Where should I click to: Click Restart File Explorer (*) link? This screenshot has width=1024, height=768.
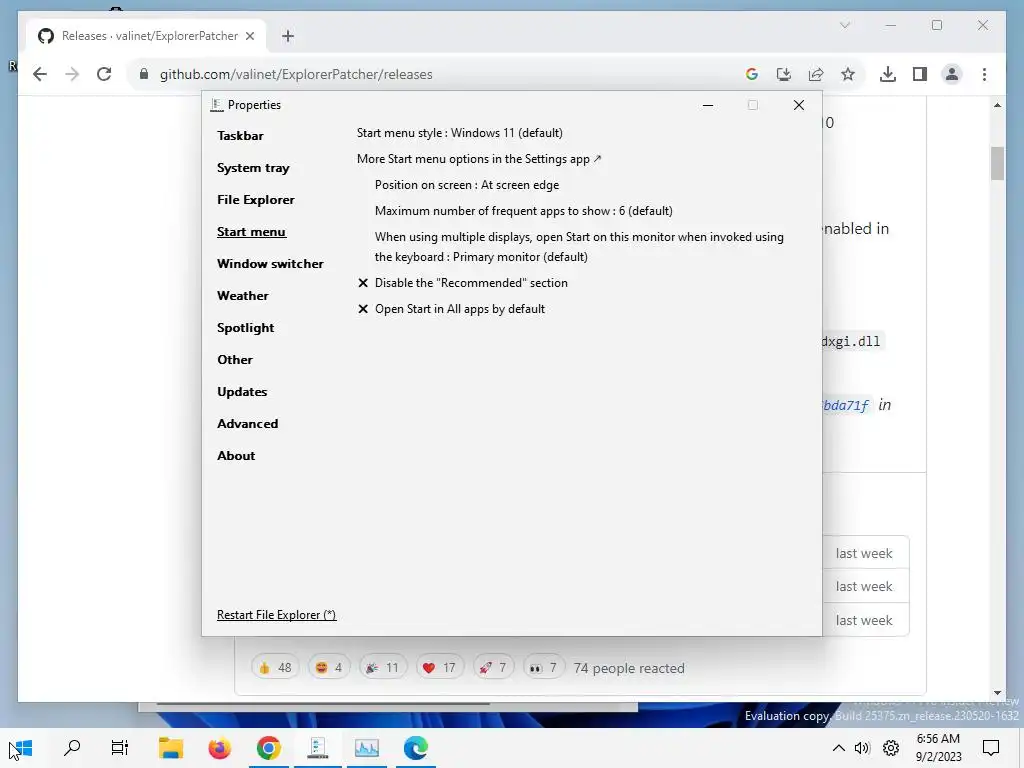coord(276,615)
